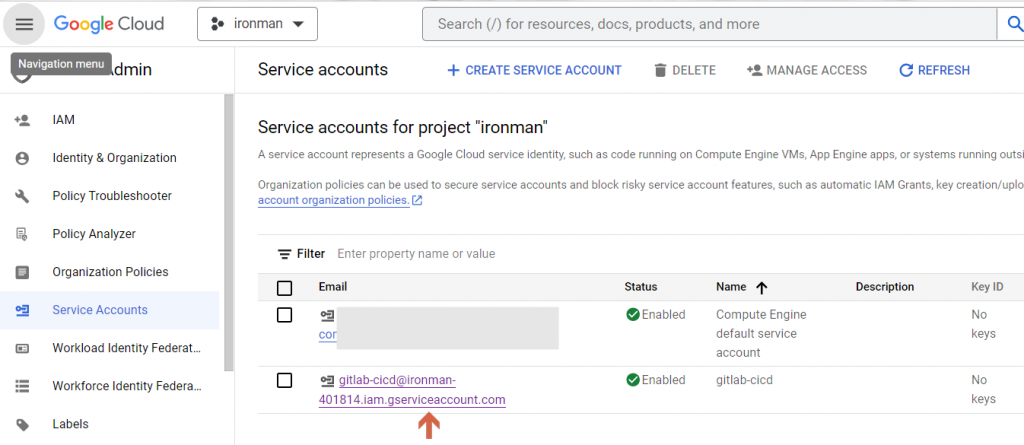Open Identity & Organization in sidebar

[x=114, y=158]
